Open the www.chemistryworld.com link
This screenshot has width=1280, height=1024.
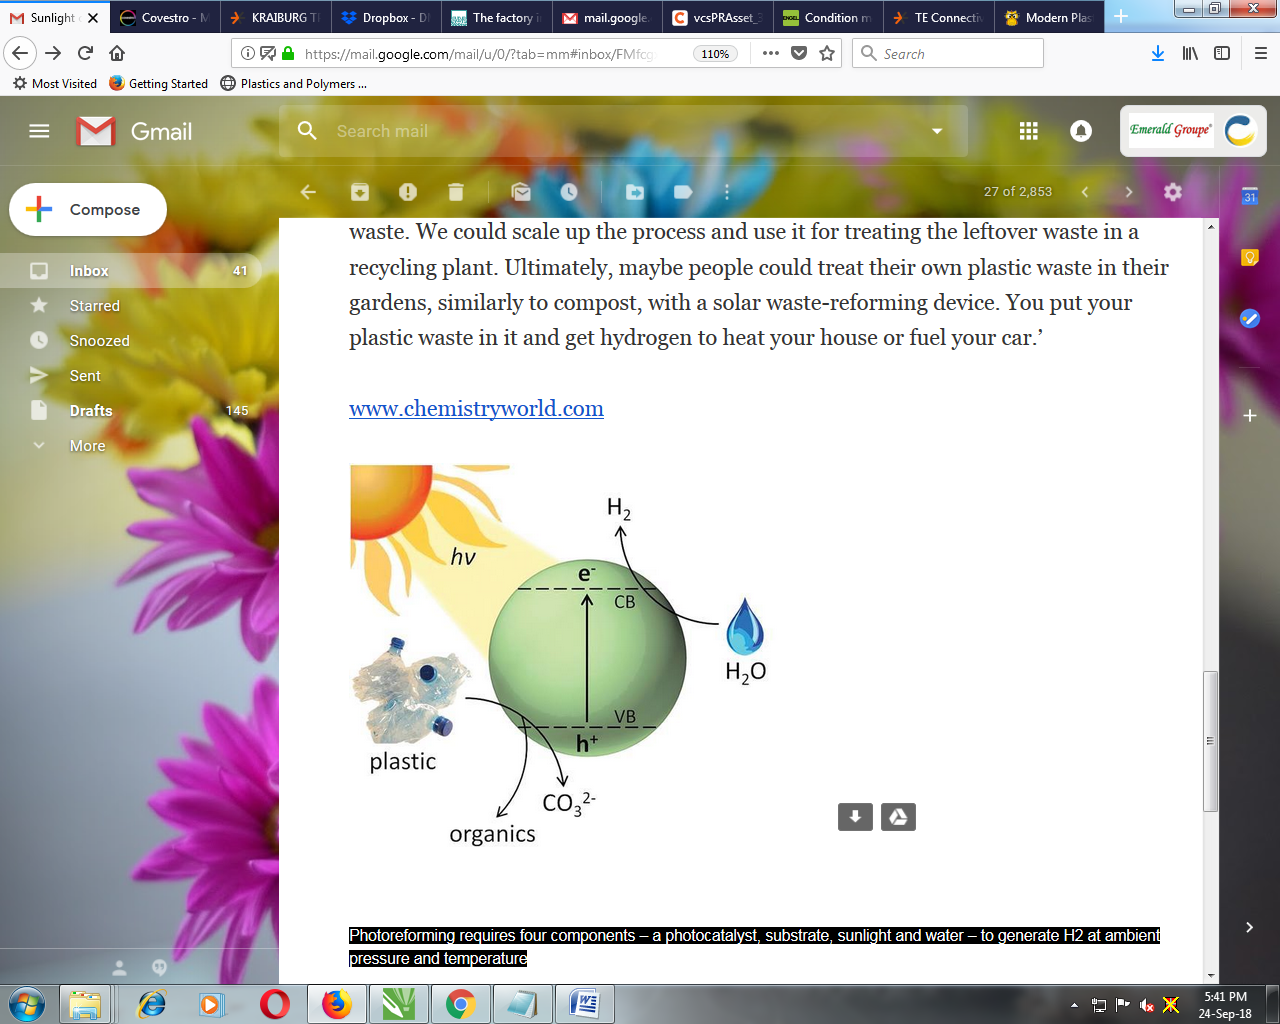476,409
